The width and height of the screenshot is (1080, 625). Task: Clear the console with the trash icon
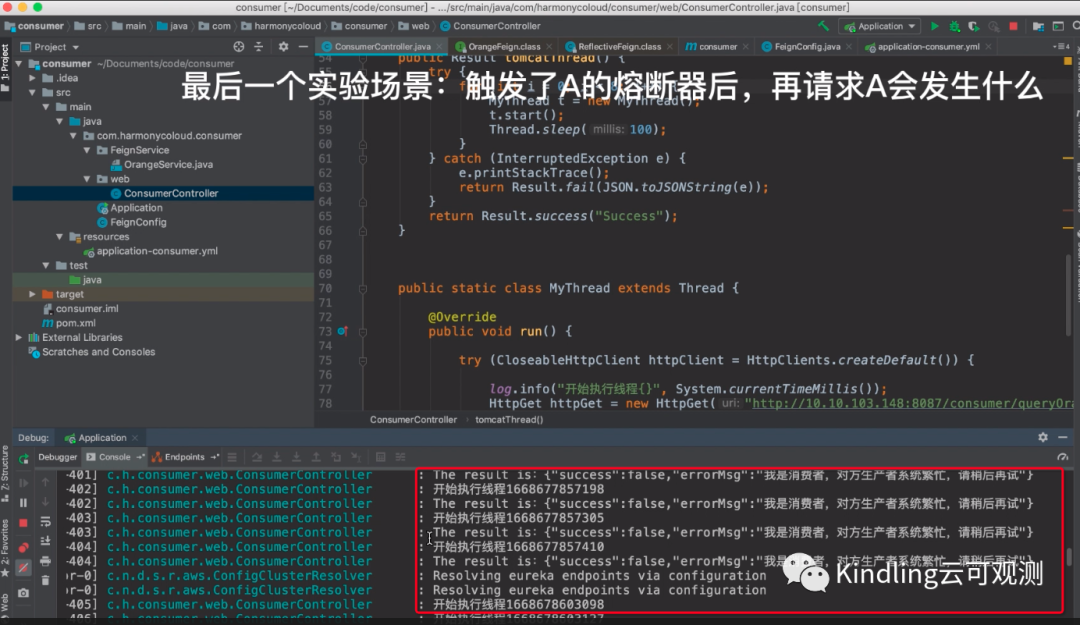click(45, 580)
